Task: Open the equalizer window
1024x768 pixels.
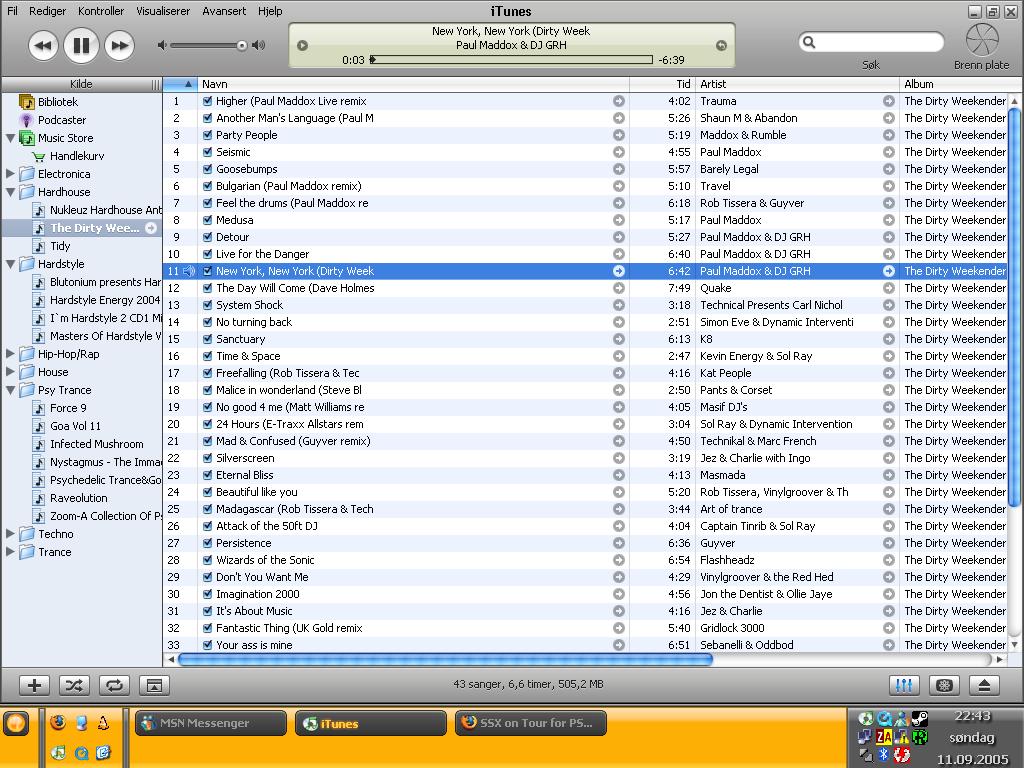Action: tap(904, 685)
